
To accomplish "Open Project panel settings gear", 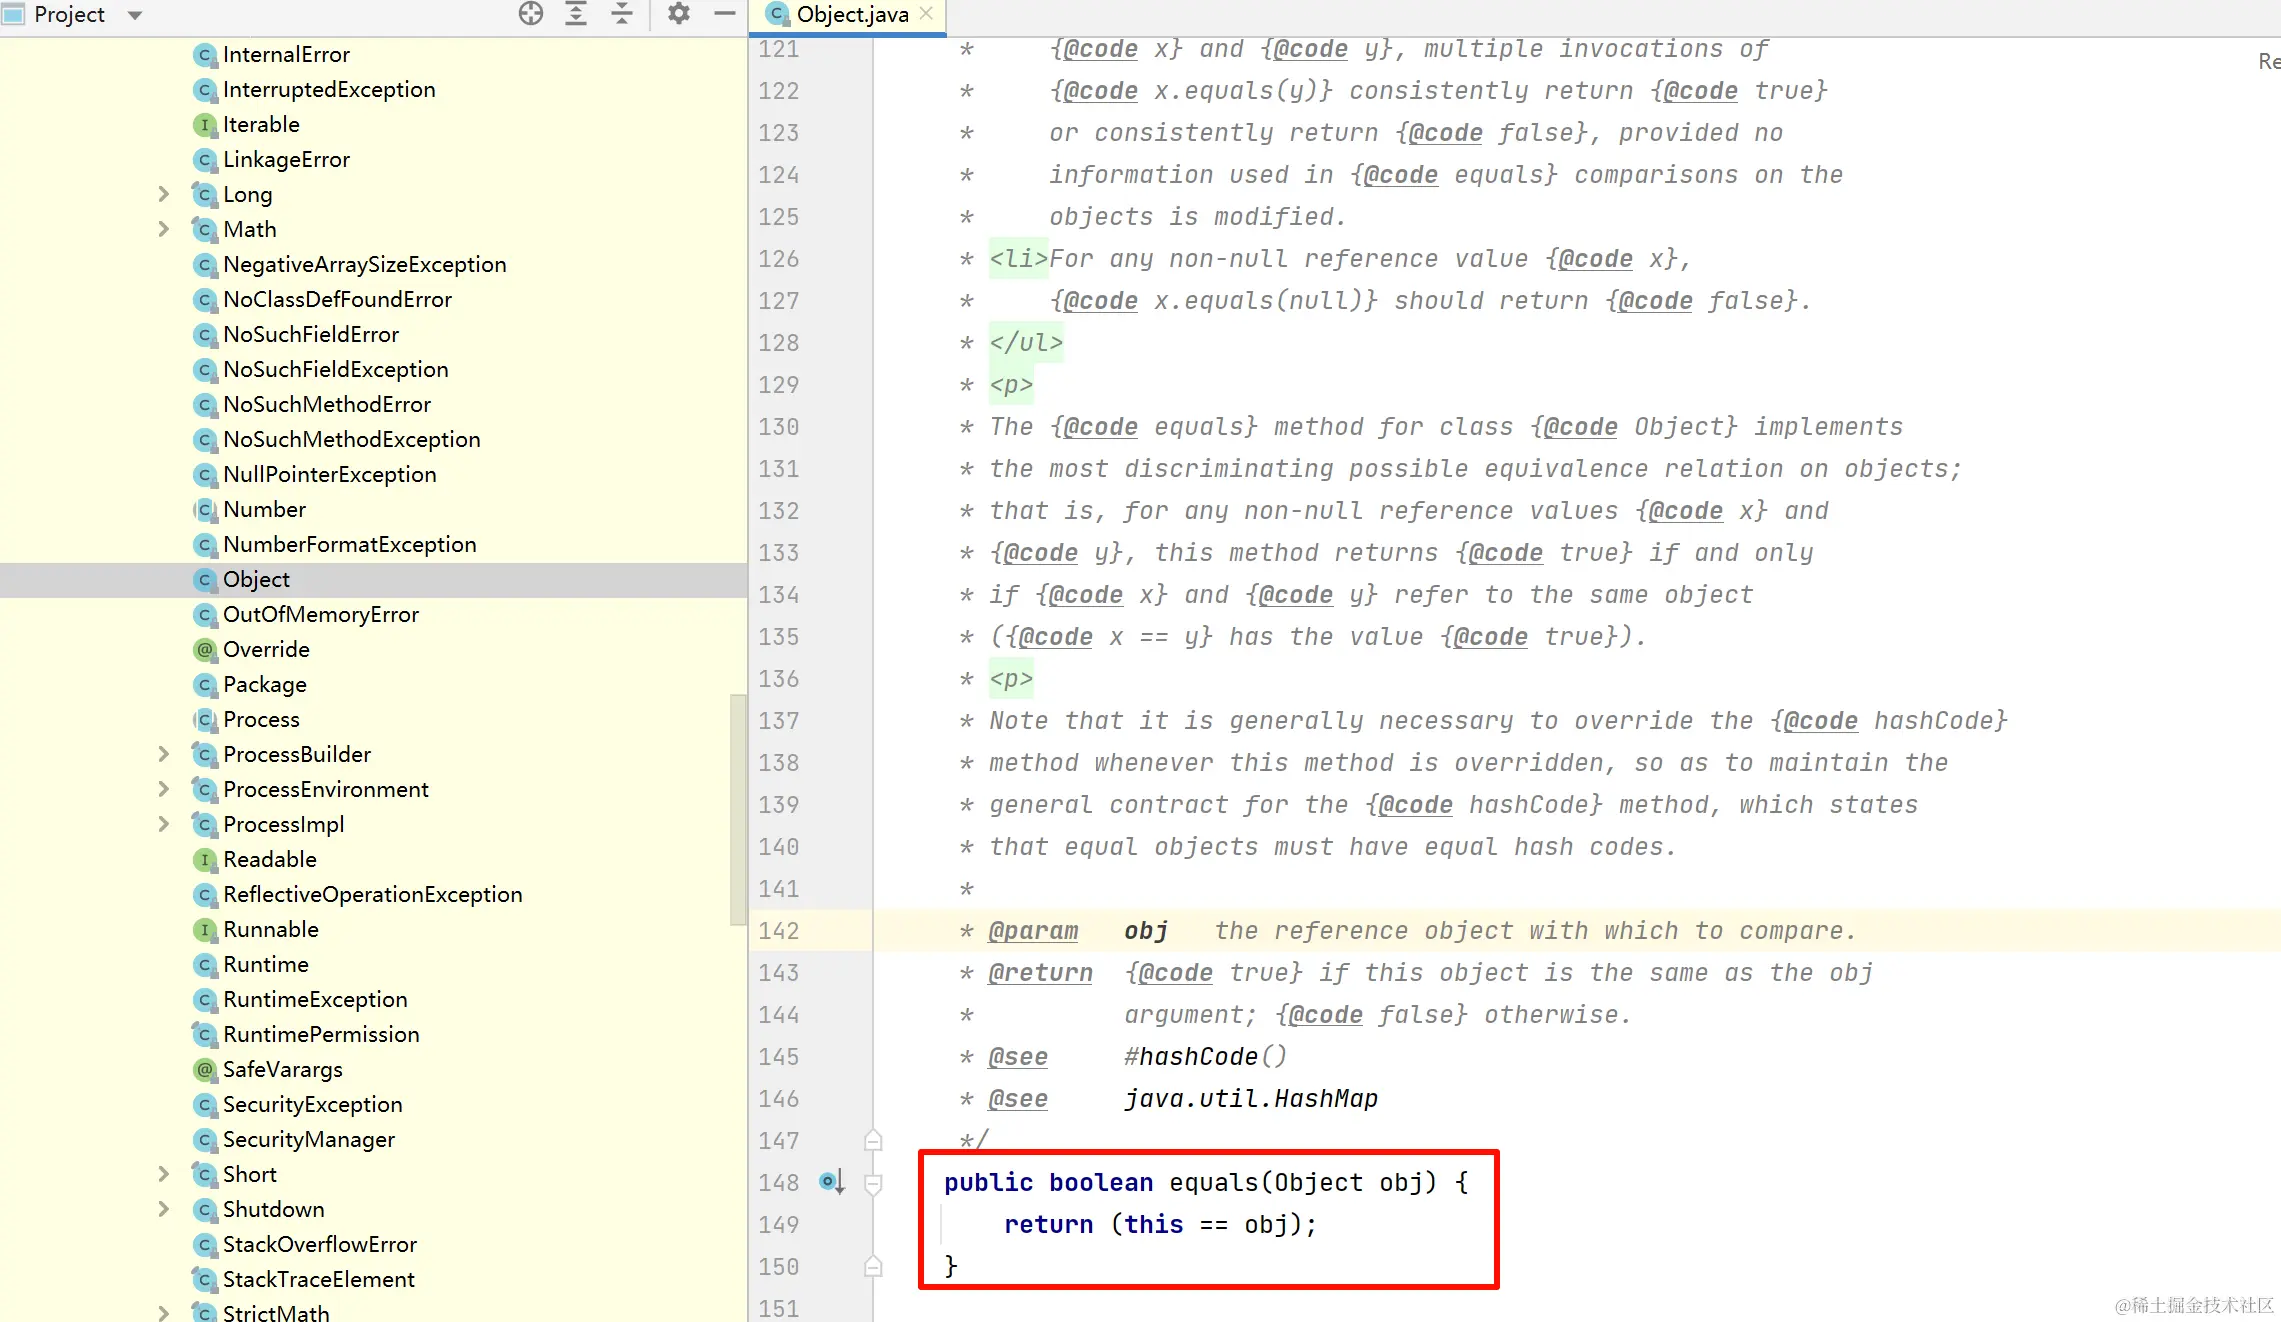I will click(x=679, y=14).
